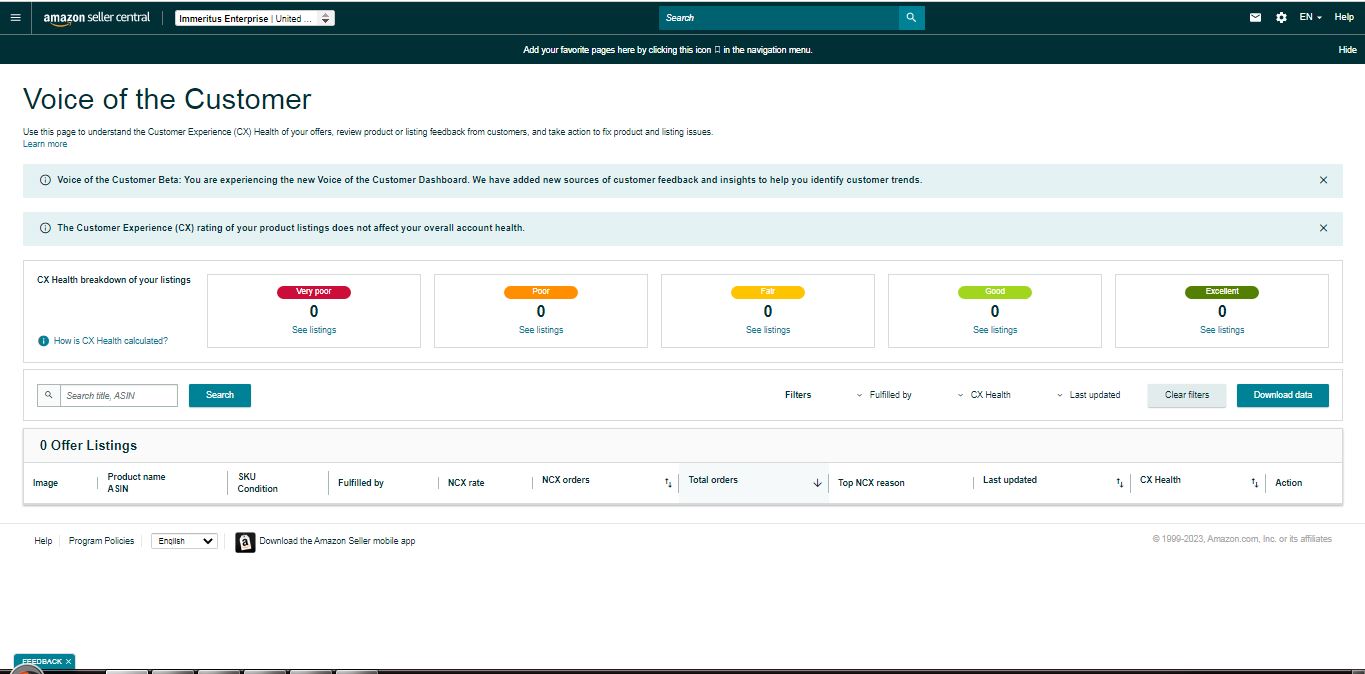
Task: Select the Poor badge
Action: tap(541, 292)
